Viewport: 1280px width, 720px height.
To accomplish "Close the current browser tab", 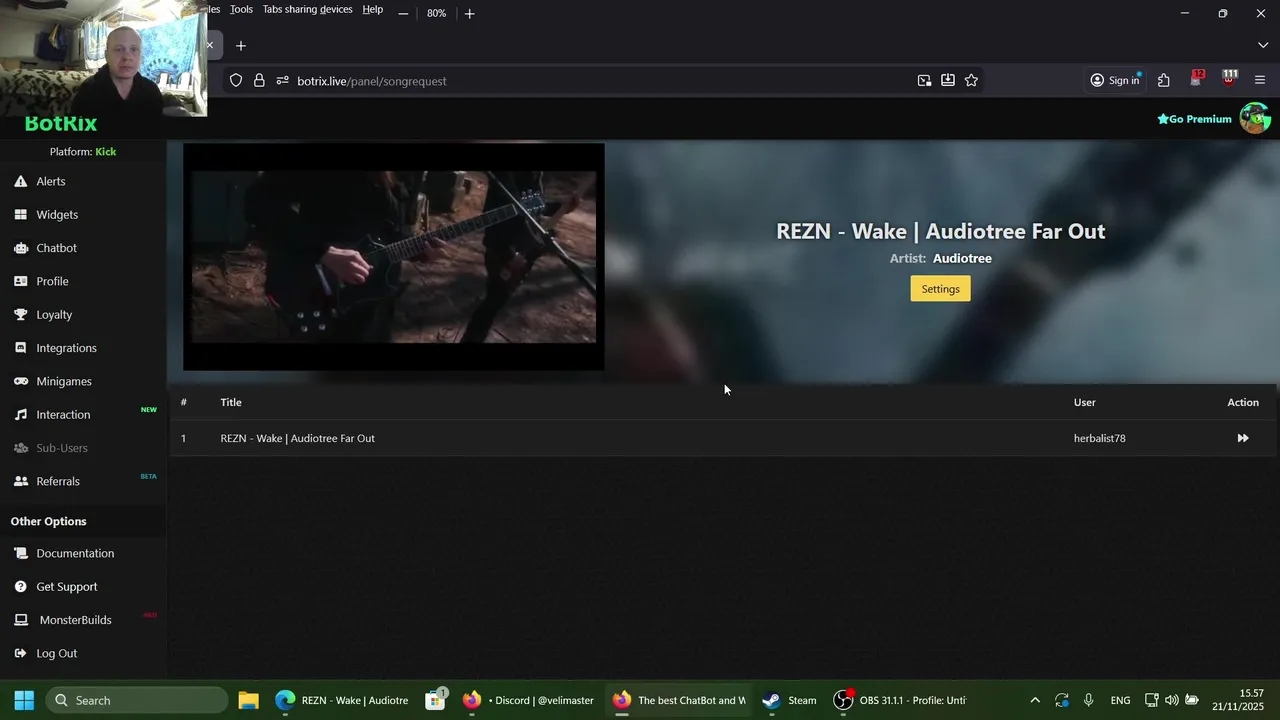I will [x=210, y=46].
